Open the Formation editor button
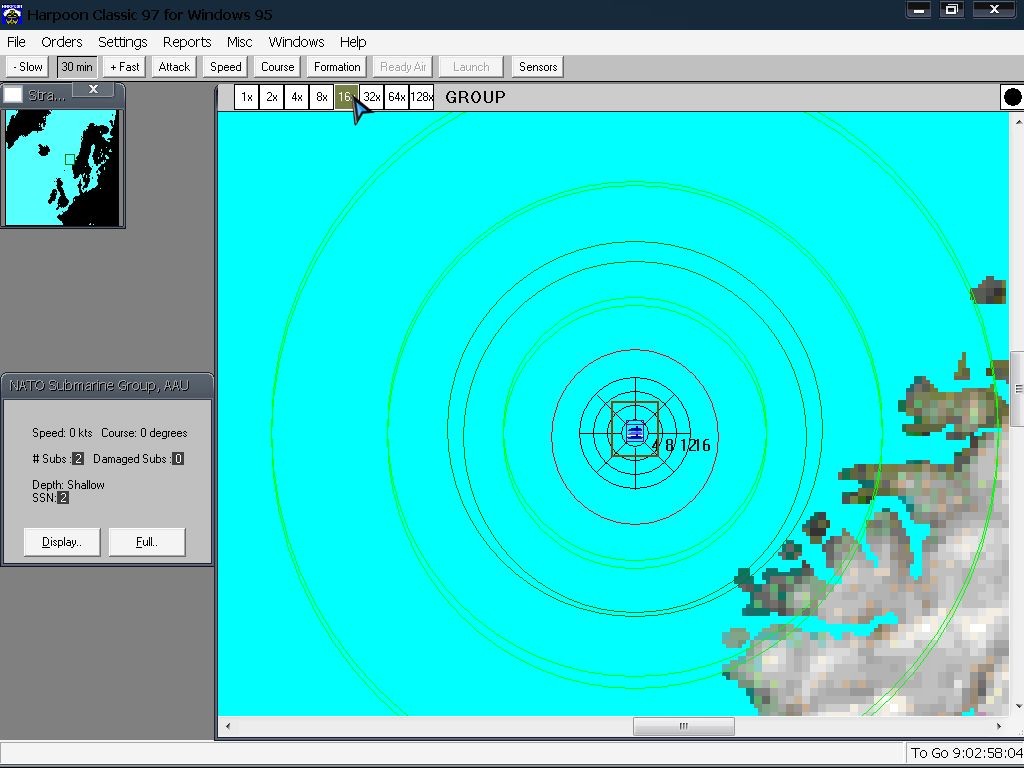This screenshot has width=1024, height=768. pos(337,67)
